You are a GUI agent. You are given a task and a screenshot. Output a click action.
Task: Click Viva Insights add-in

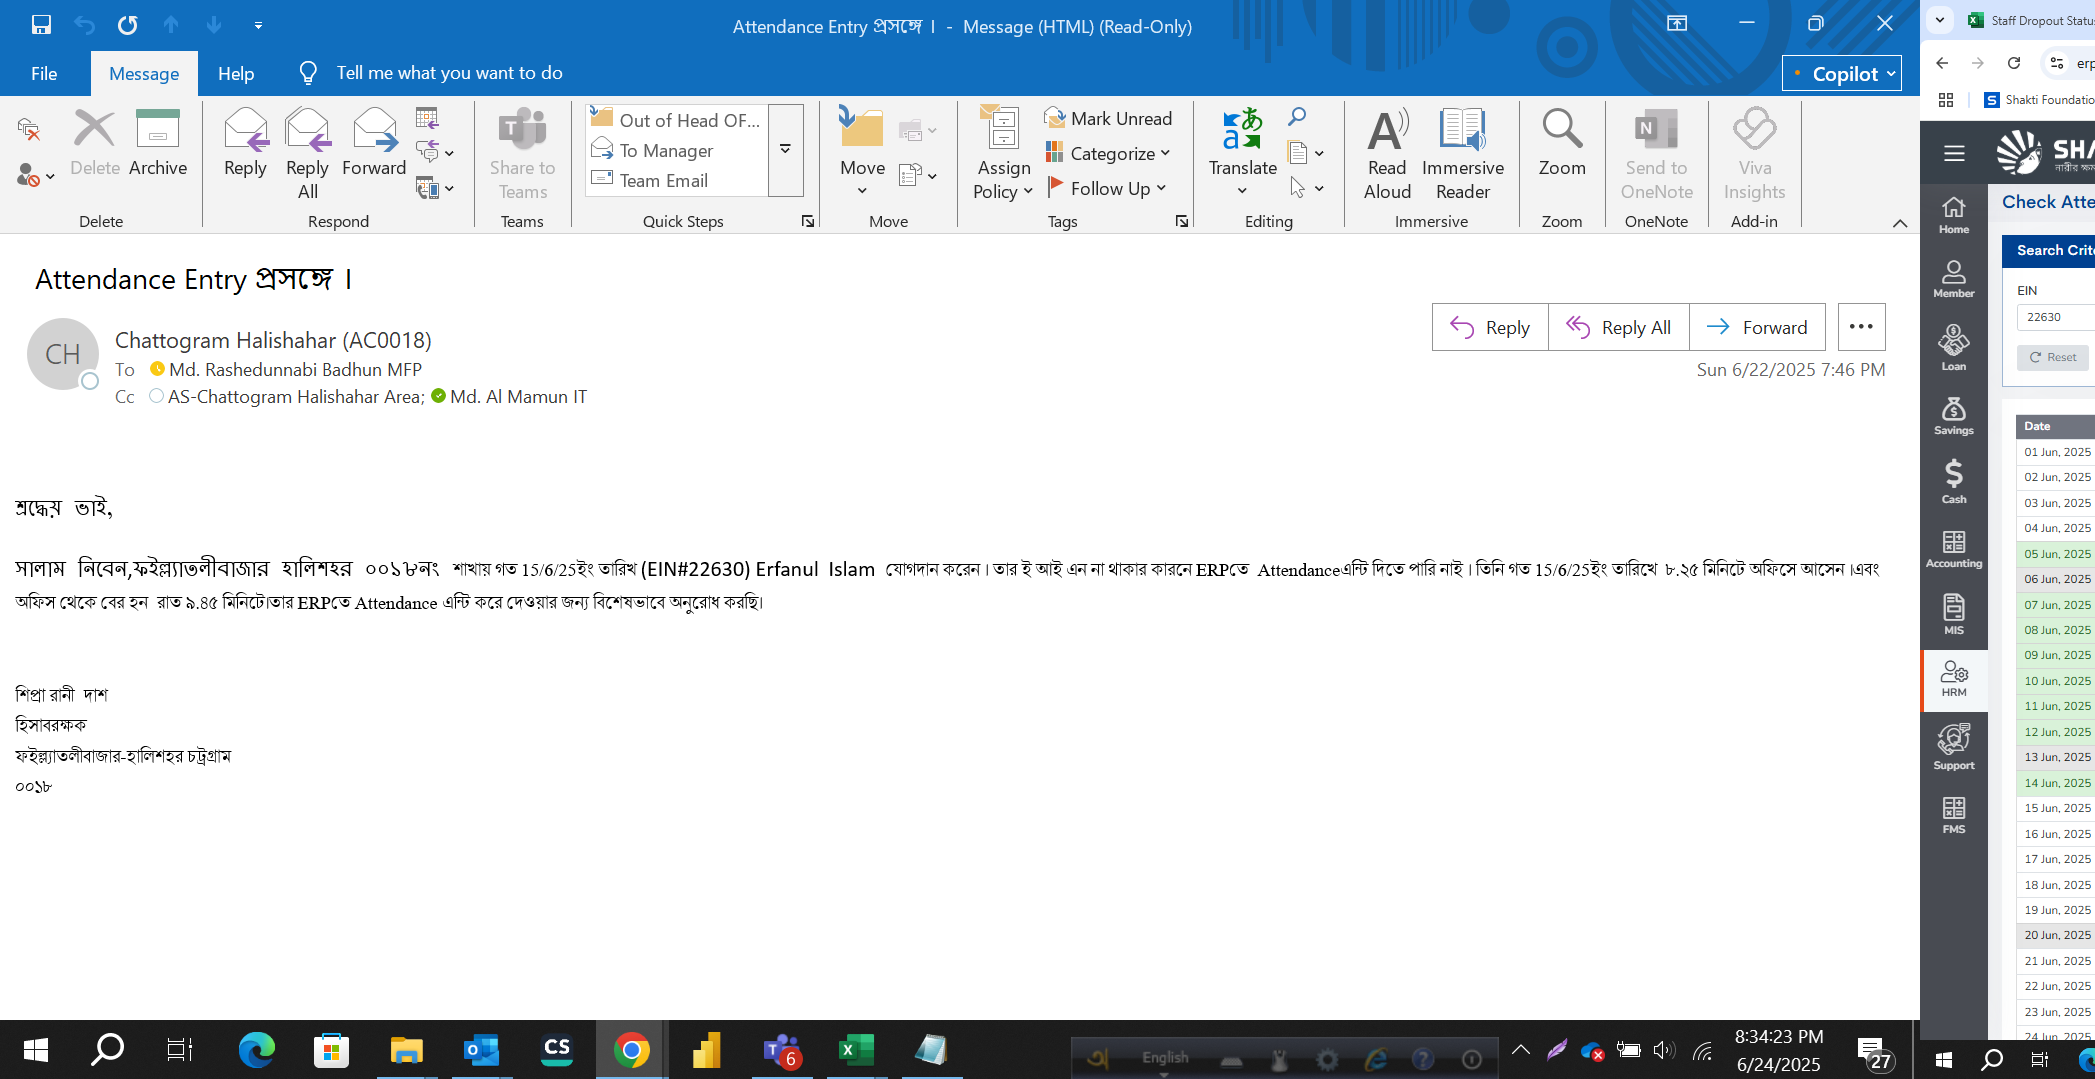[1754, 155]
